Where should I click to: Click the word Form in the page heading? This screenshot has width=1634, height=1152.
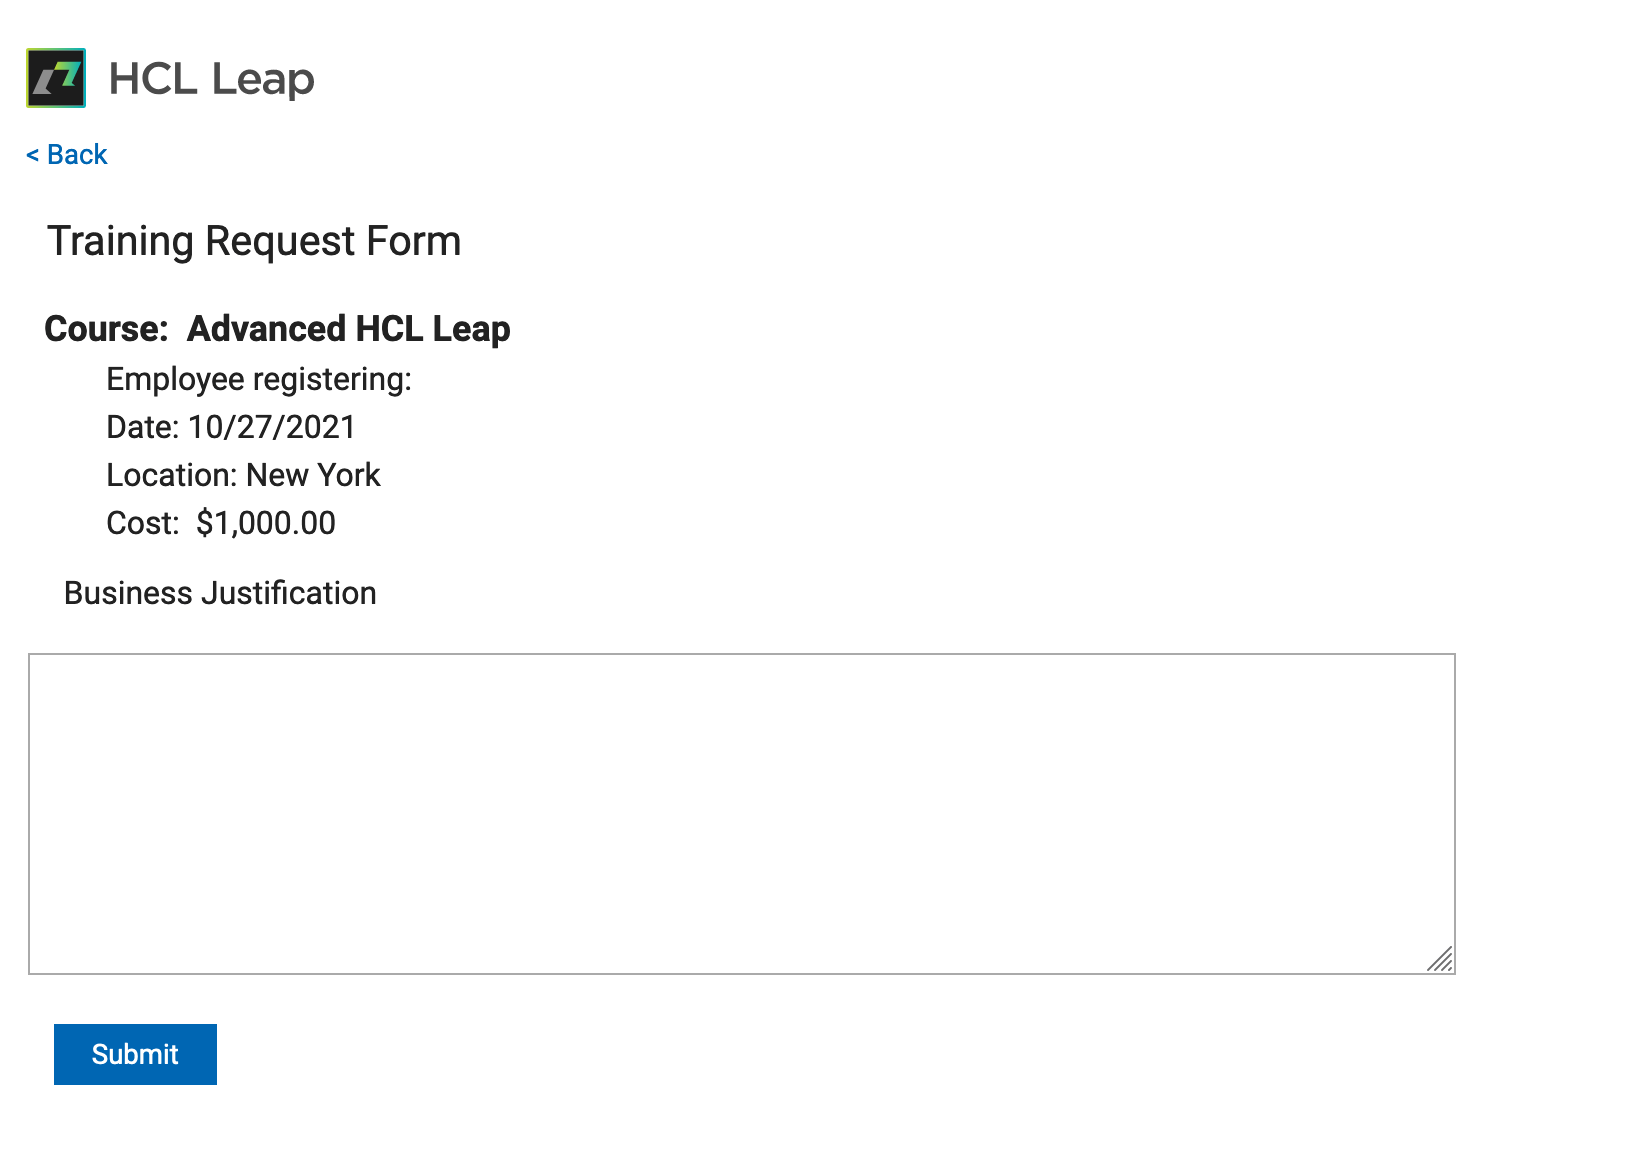414,241
